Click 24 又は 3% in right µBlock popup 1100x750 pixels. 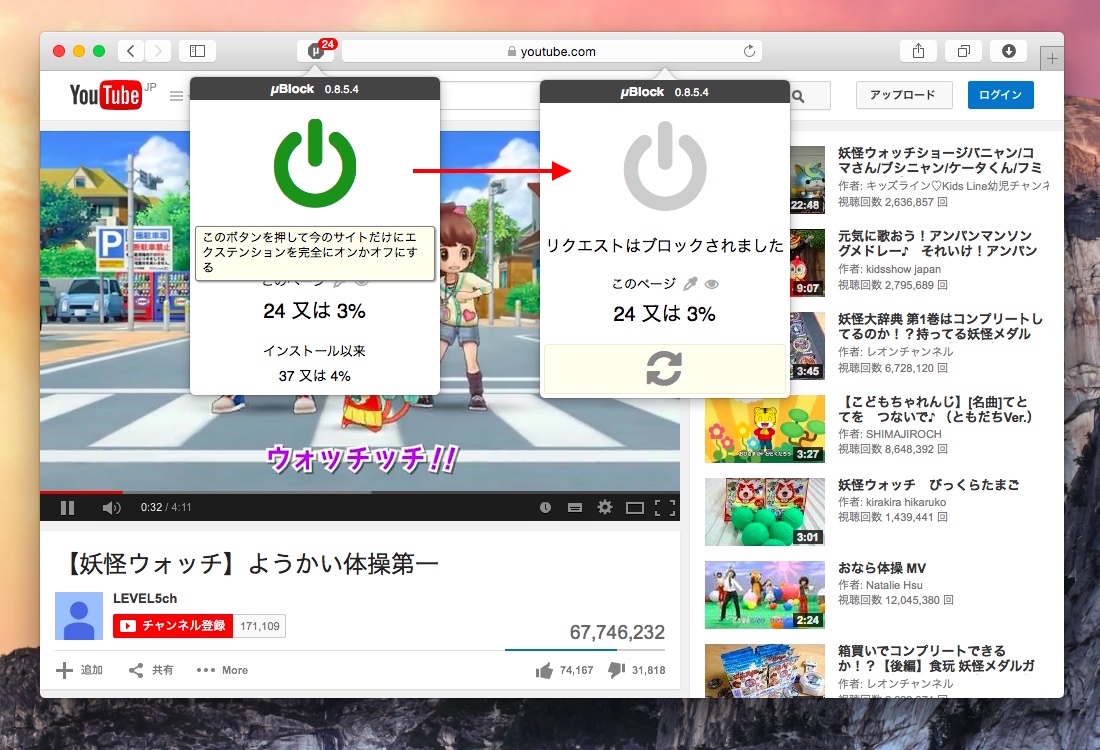pos(664,314)
